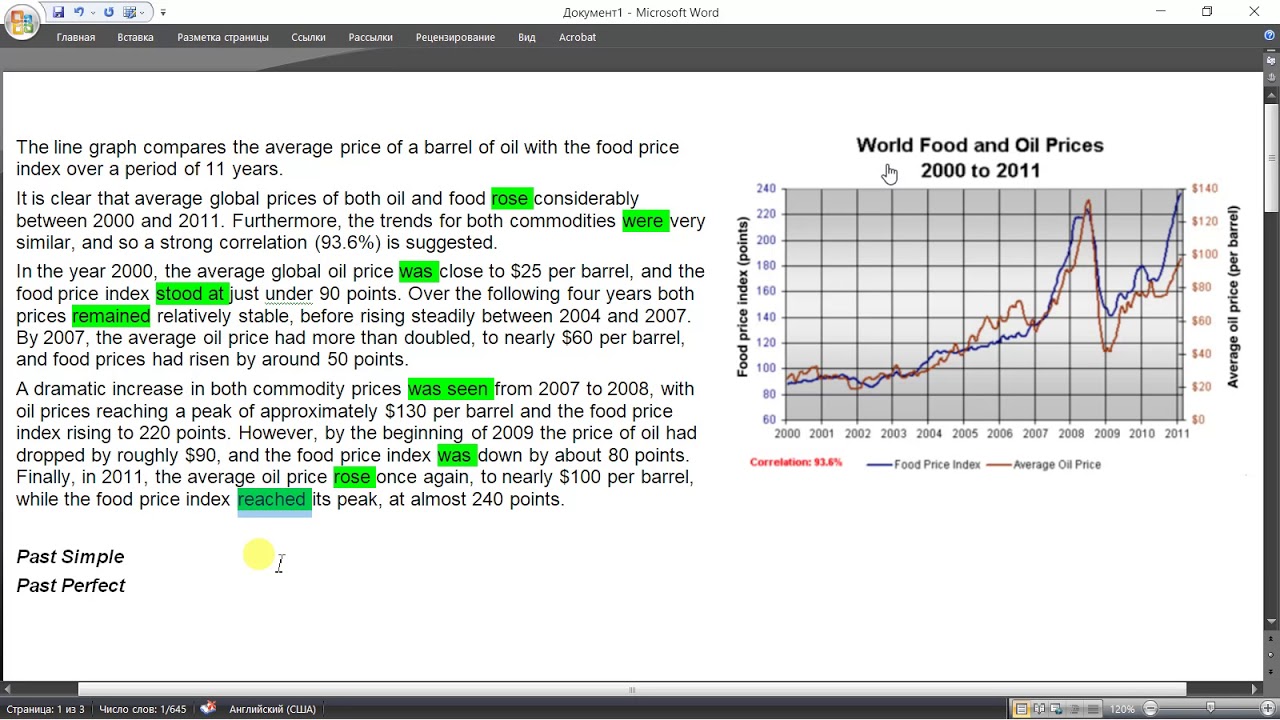This screenshot has width=1280, height=720.
Task: Open the Word Help question mark
Action: coord(1269,36)
